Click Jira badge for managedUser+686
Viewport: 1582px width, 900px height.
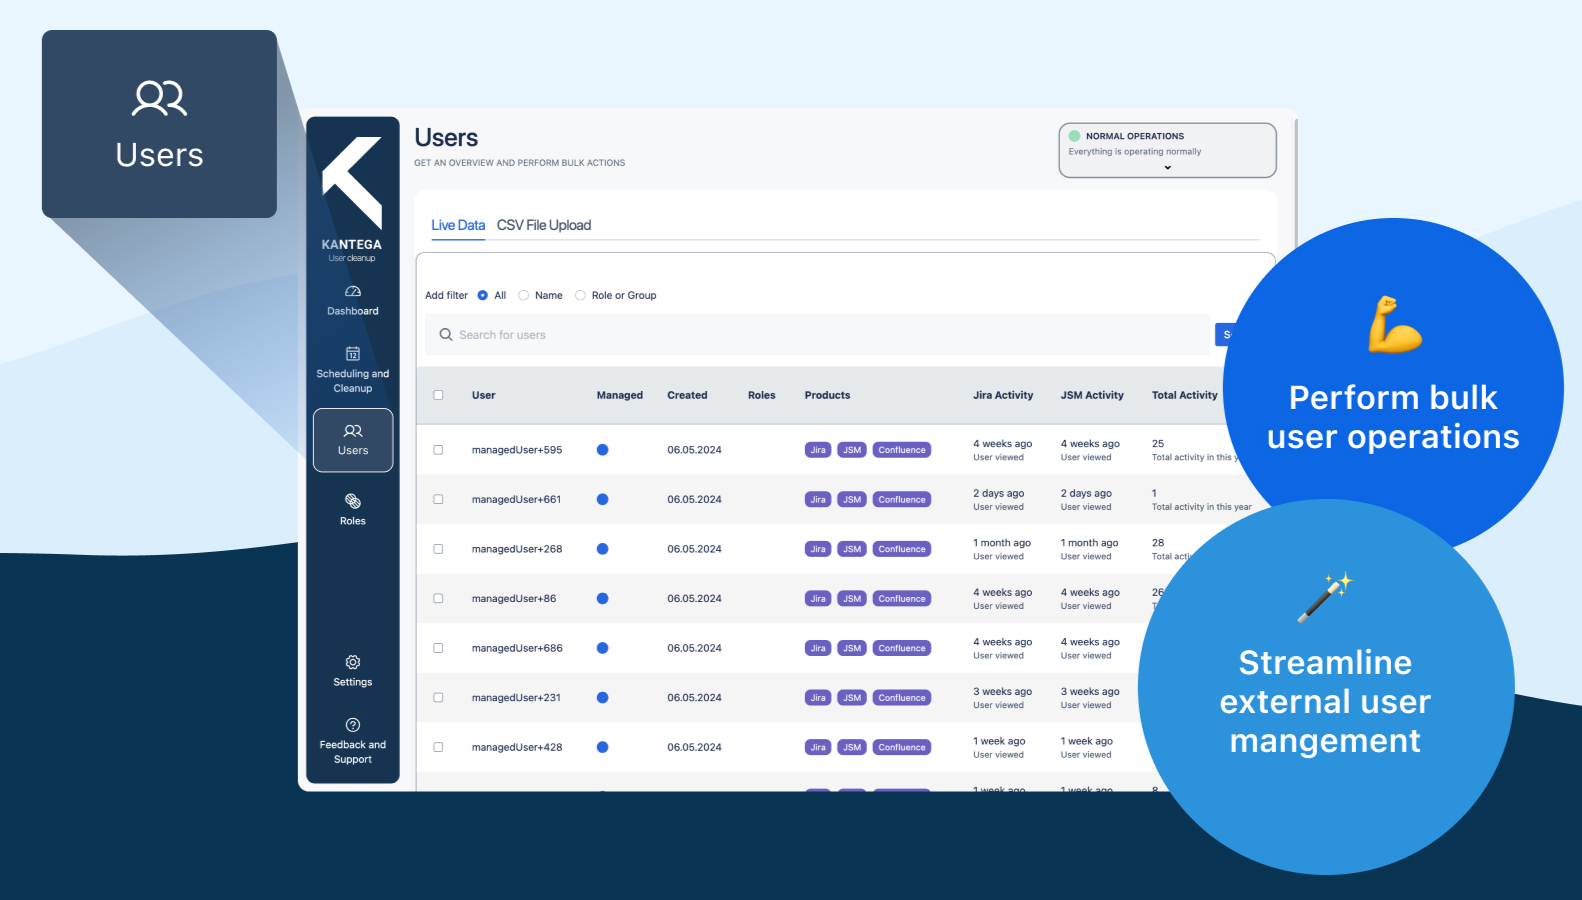point(818,648)
